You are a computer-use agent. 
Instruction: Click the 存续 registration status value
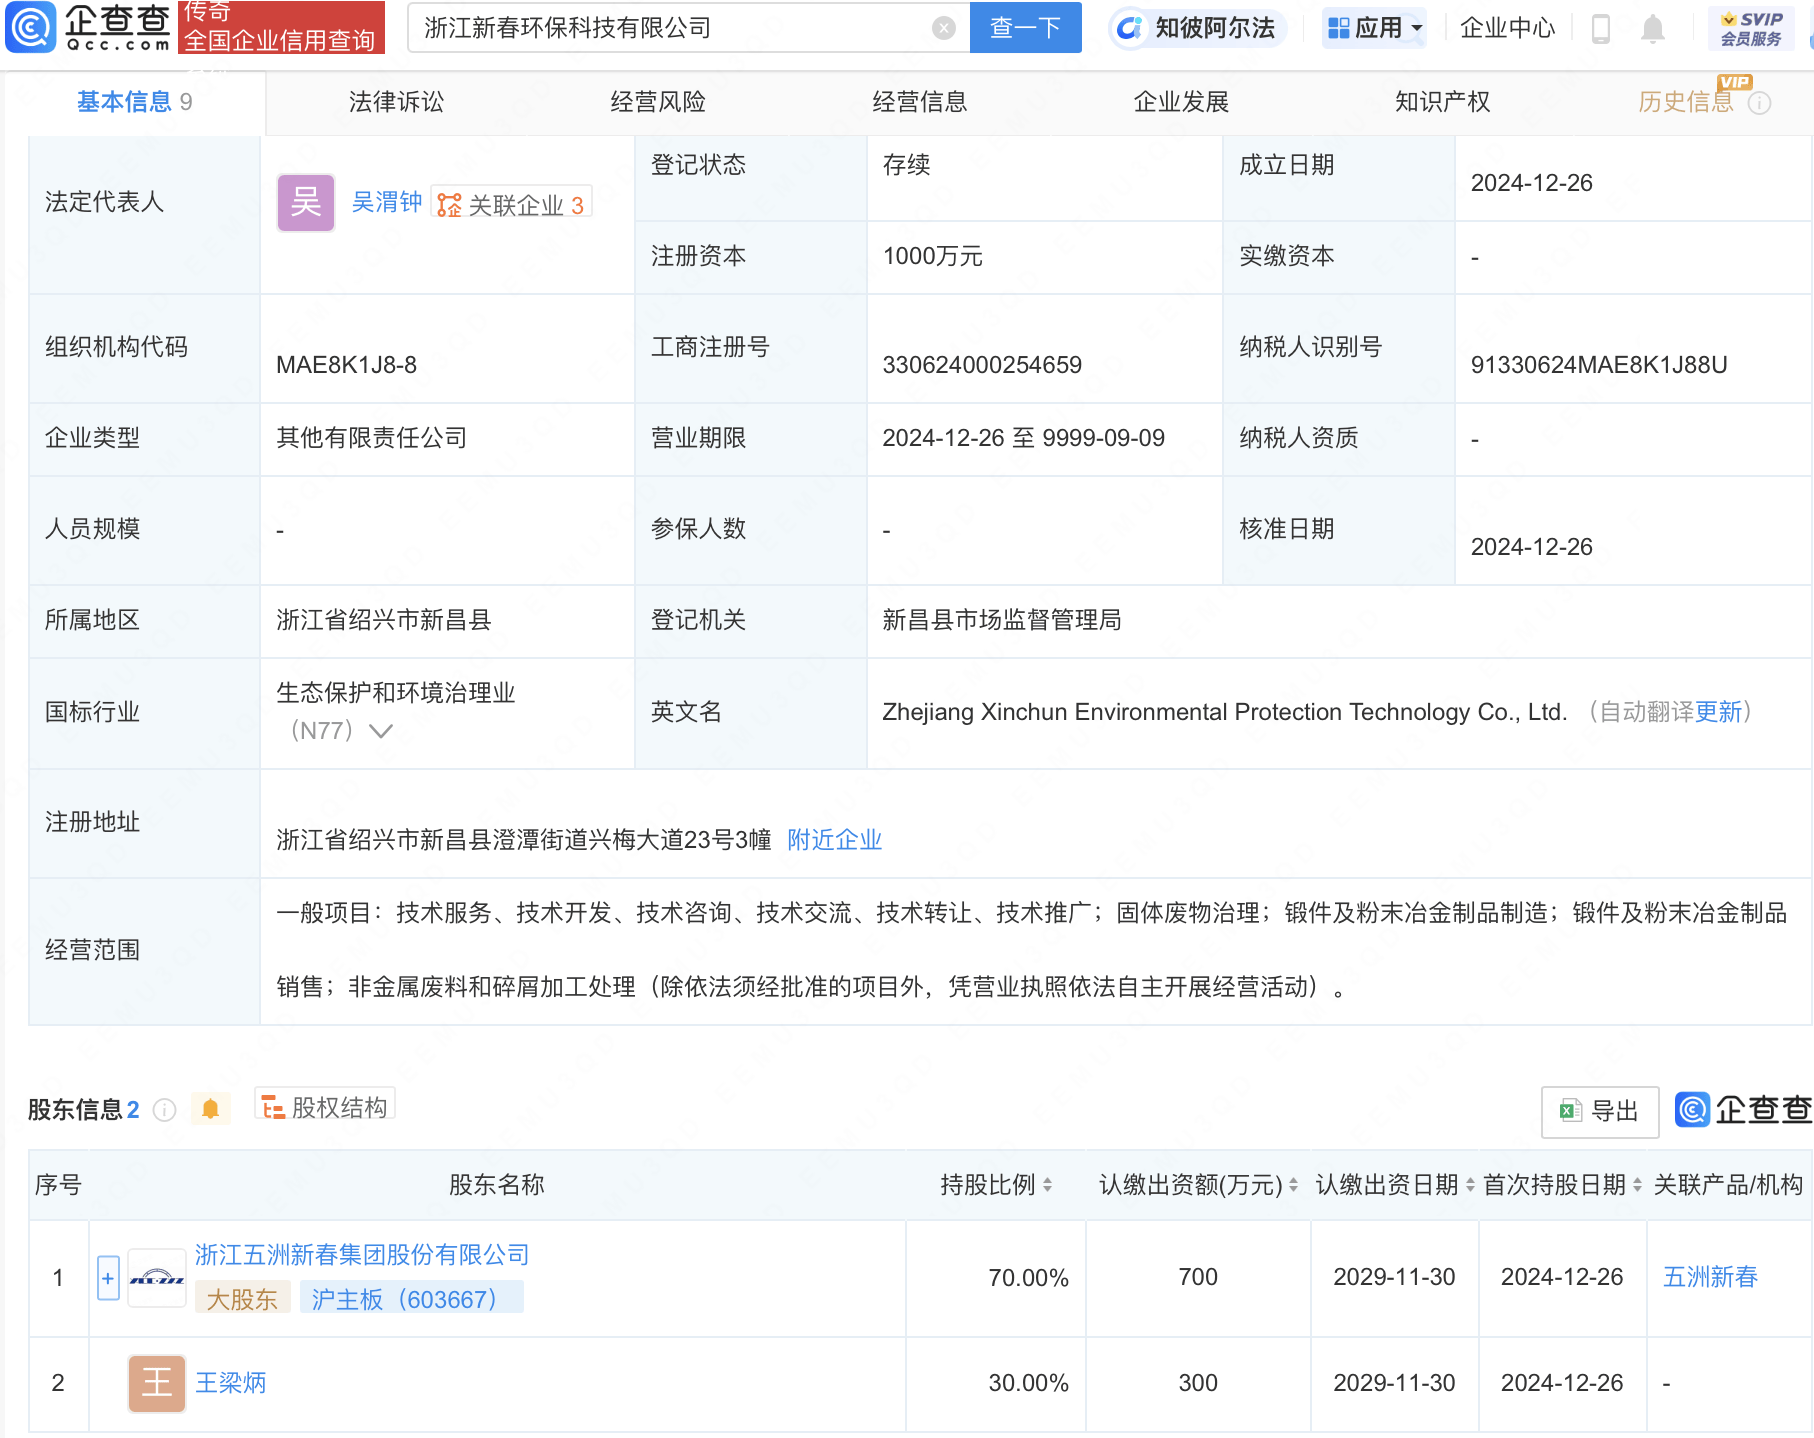[907, 165]
